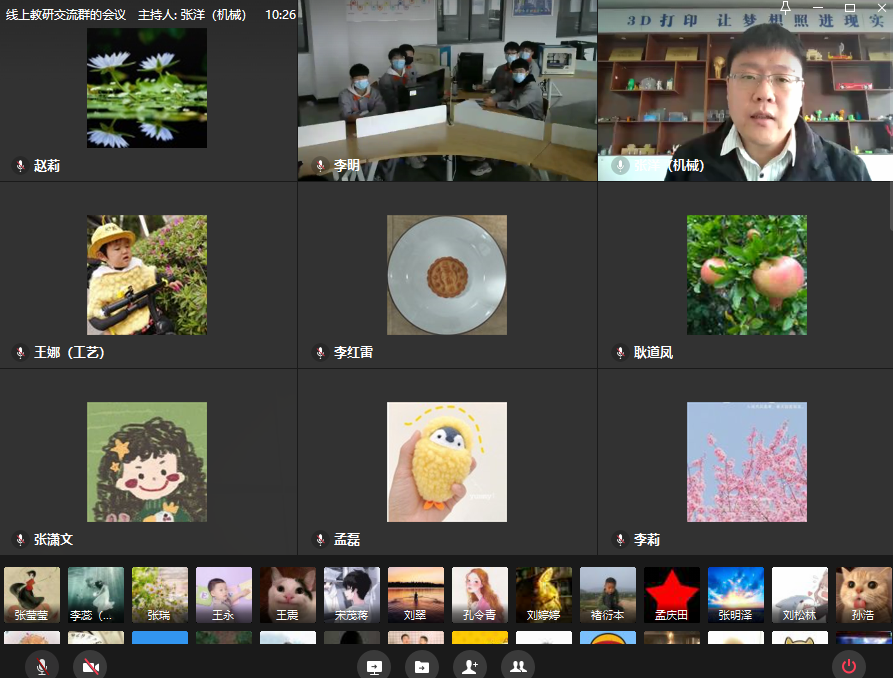Viewport: 893px width, 678px height.
Task: Select 孟庆田's red star avatar
Action: (x=672, y=595)
